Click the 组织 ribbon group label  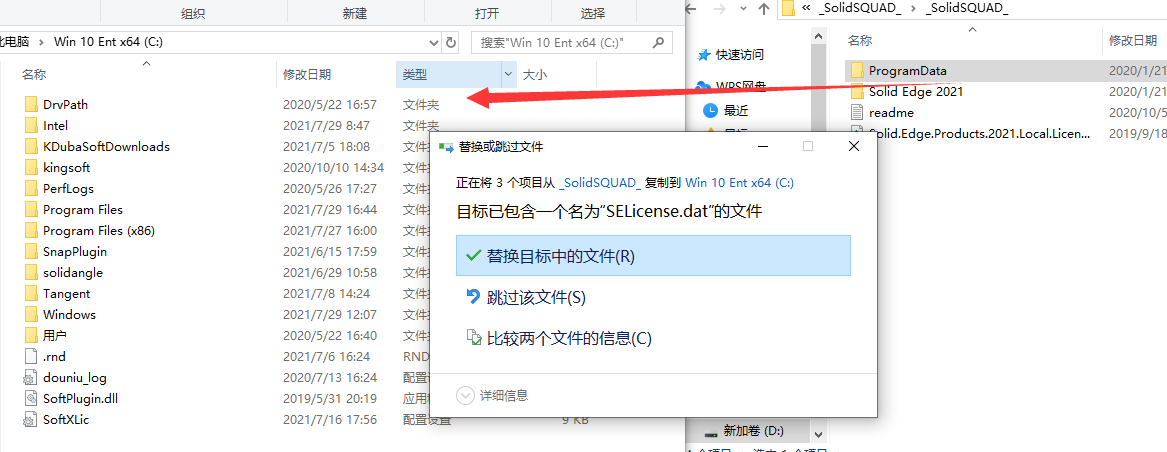click(193, 13)
